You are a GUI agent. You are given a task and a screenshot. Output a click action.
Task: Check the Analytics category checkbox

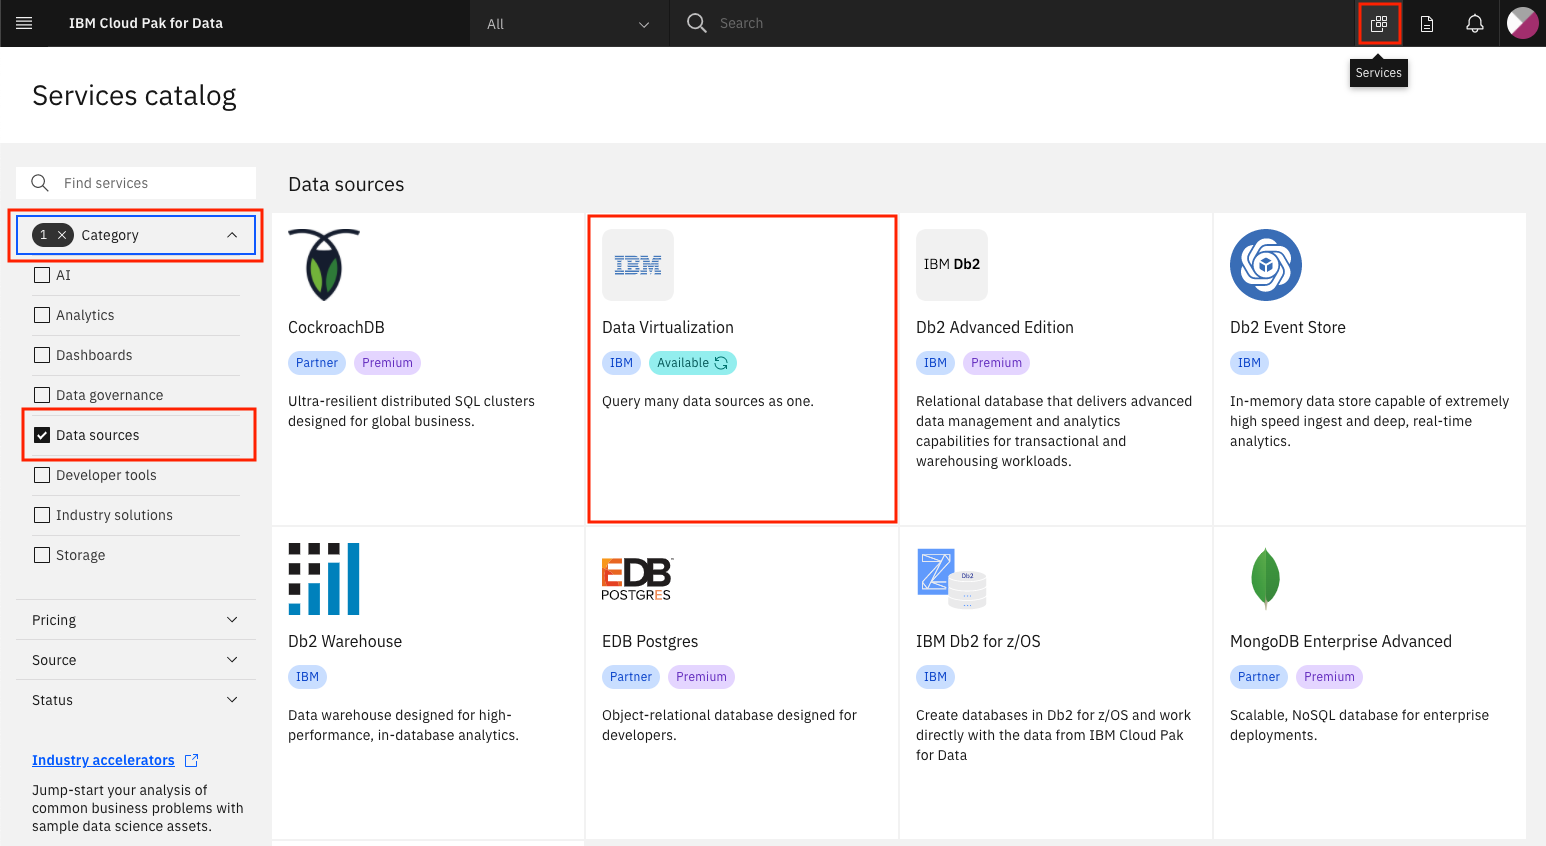tap(42, 315)
